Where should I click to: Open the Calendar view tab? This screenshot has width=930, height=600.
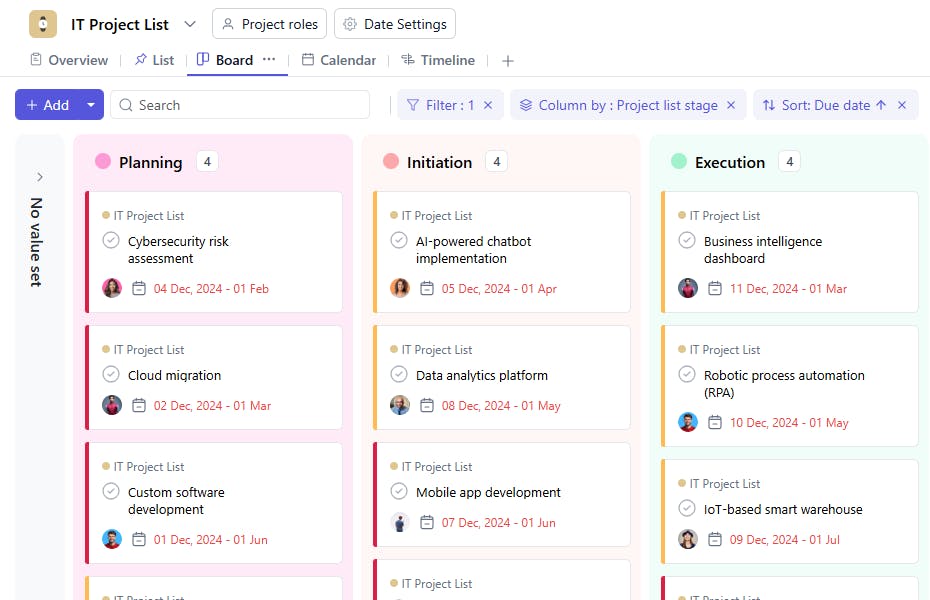coord(338,60)
